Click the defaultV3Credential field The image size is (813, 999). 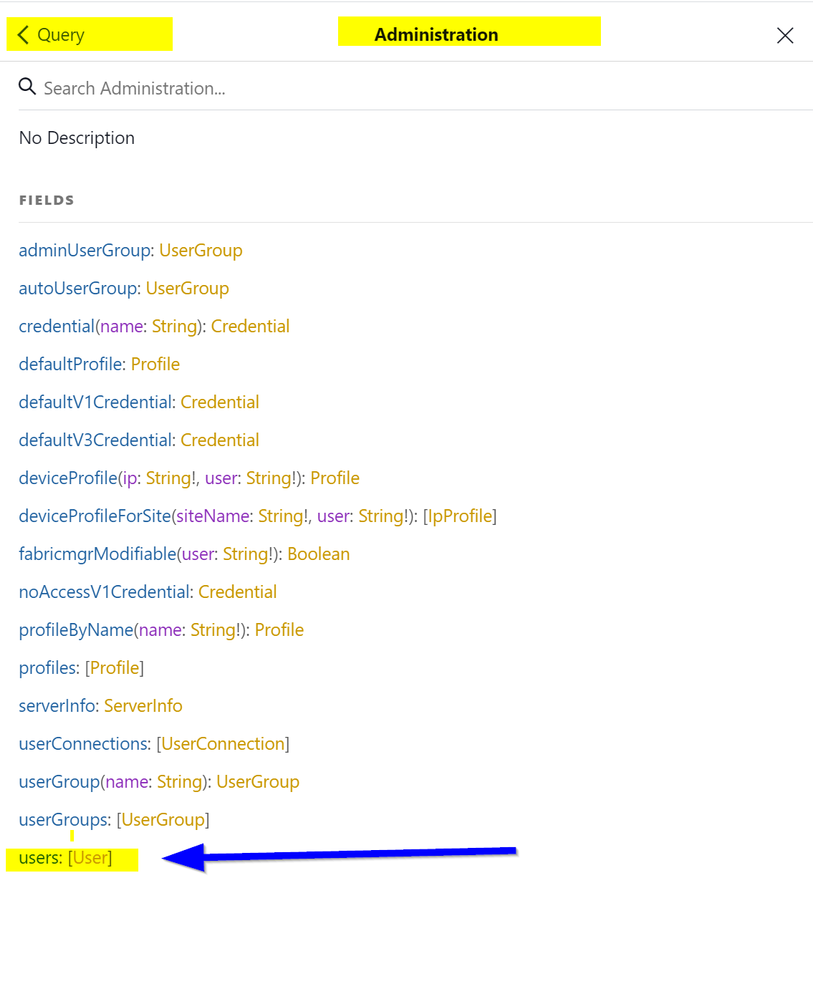click(96, 440)
